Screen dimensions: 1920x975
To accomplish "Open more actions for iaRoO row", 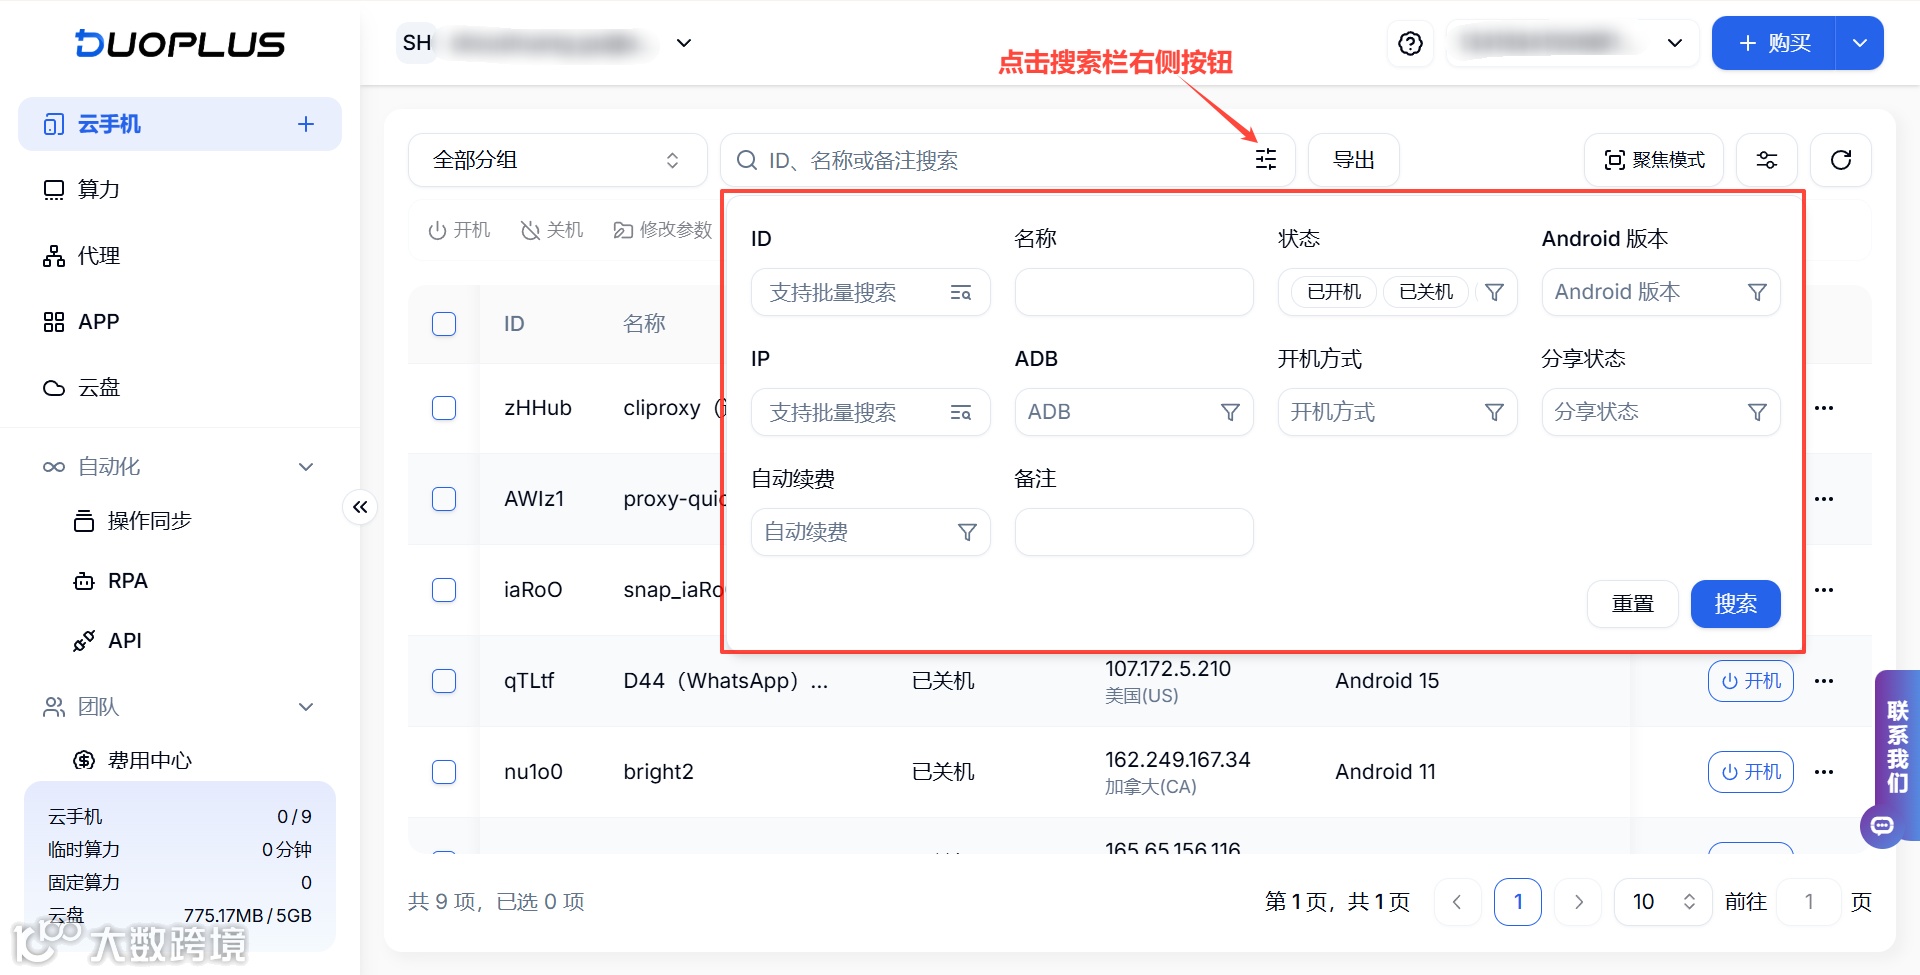I will 1824,590.
